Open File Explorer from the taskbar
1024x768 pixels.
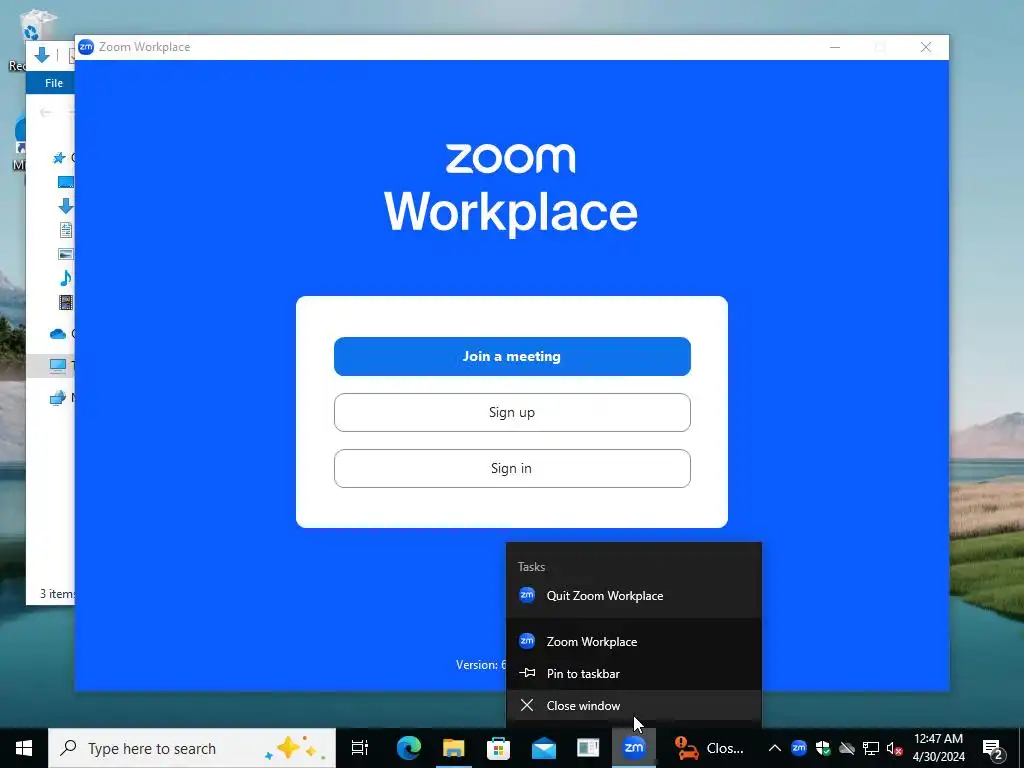(453, 748)
